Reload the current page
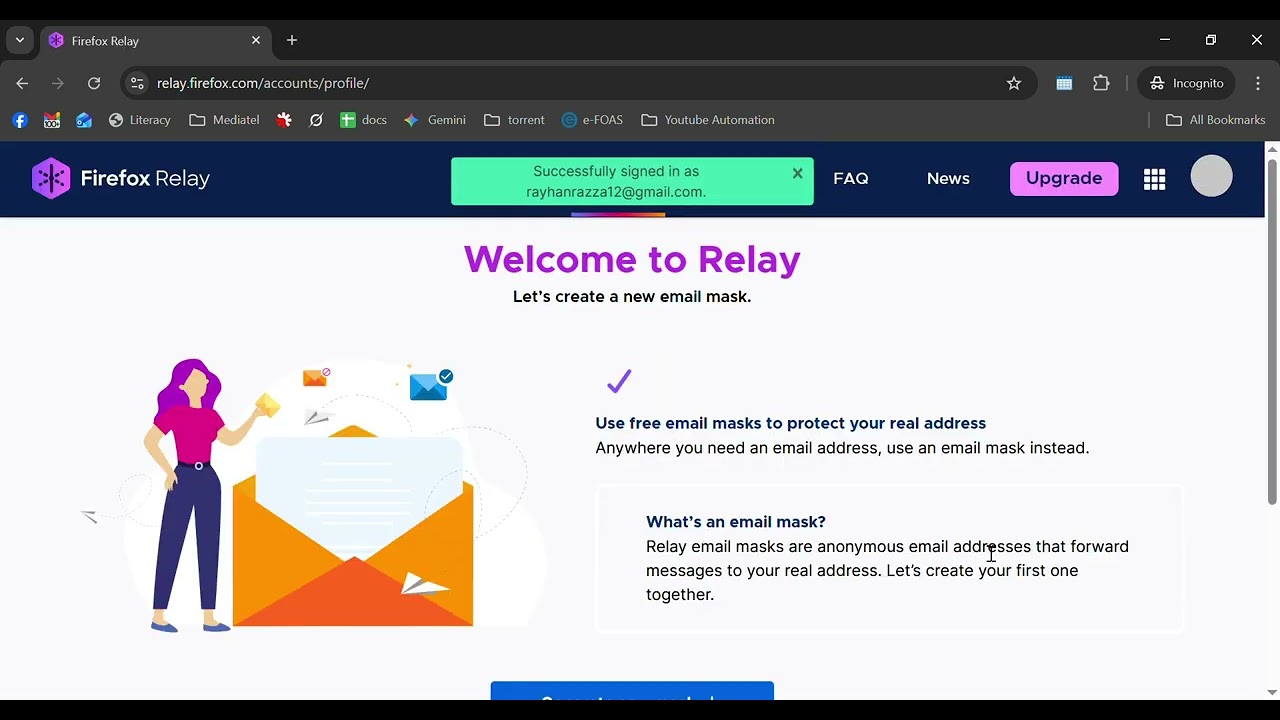This screenshot has width=1280, height=720. pyautogui.click(x=94, y=83)
